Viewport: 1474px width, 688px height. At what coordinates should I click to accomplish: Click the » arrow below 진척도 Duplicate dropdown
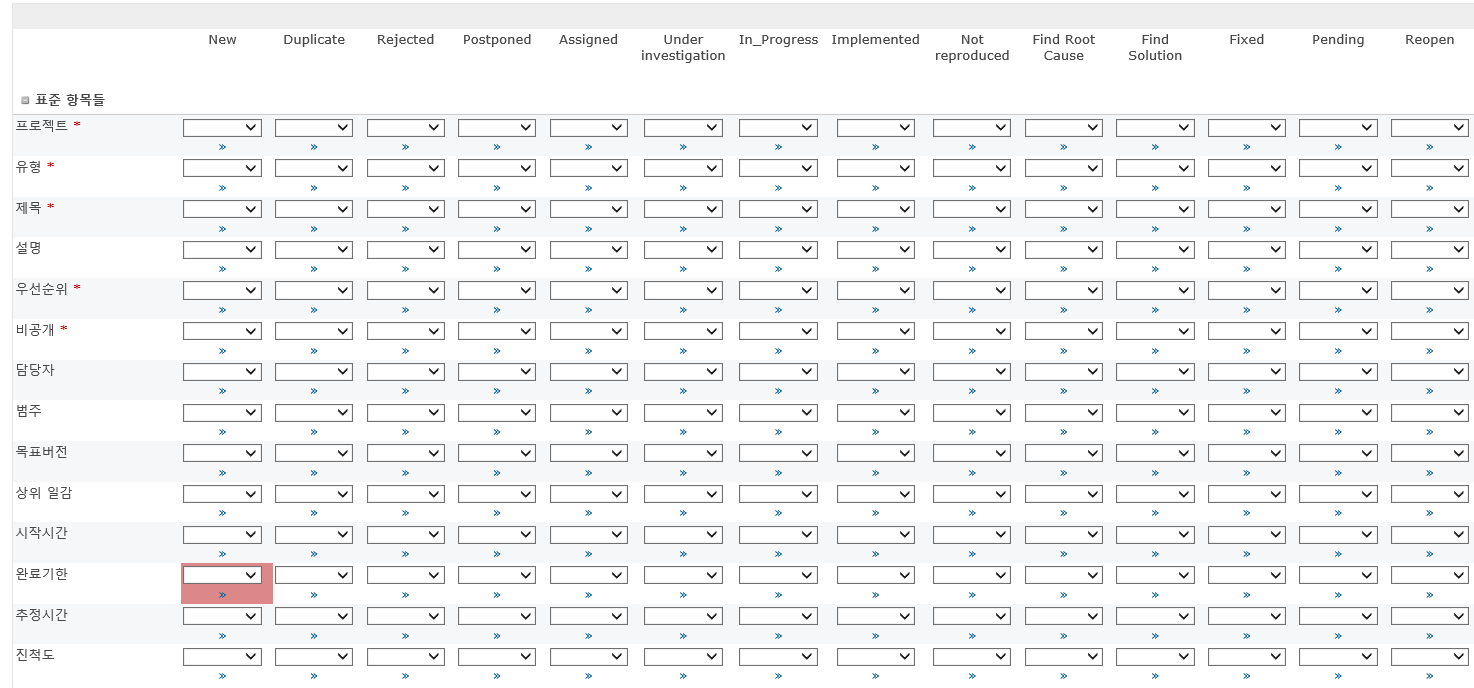[314, 676]
